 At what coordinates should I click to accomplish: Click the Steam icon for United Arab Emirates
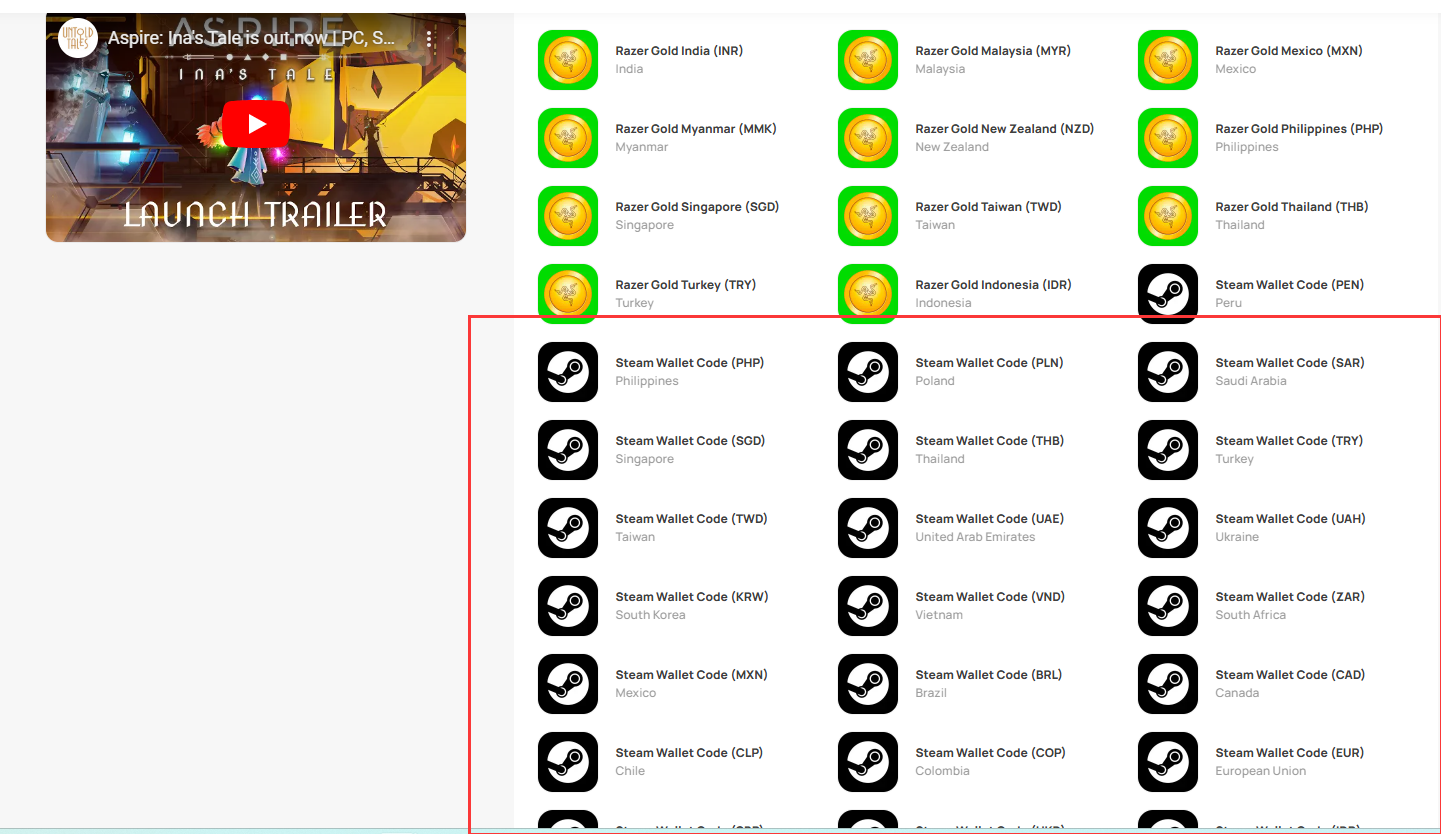point(868,528)
